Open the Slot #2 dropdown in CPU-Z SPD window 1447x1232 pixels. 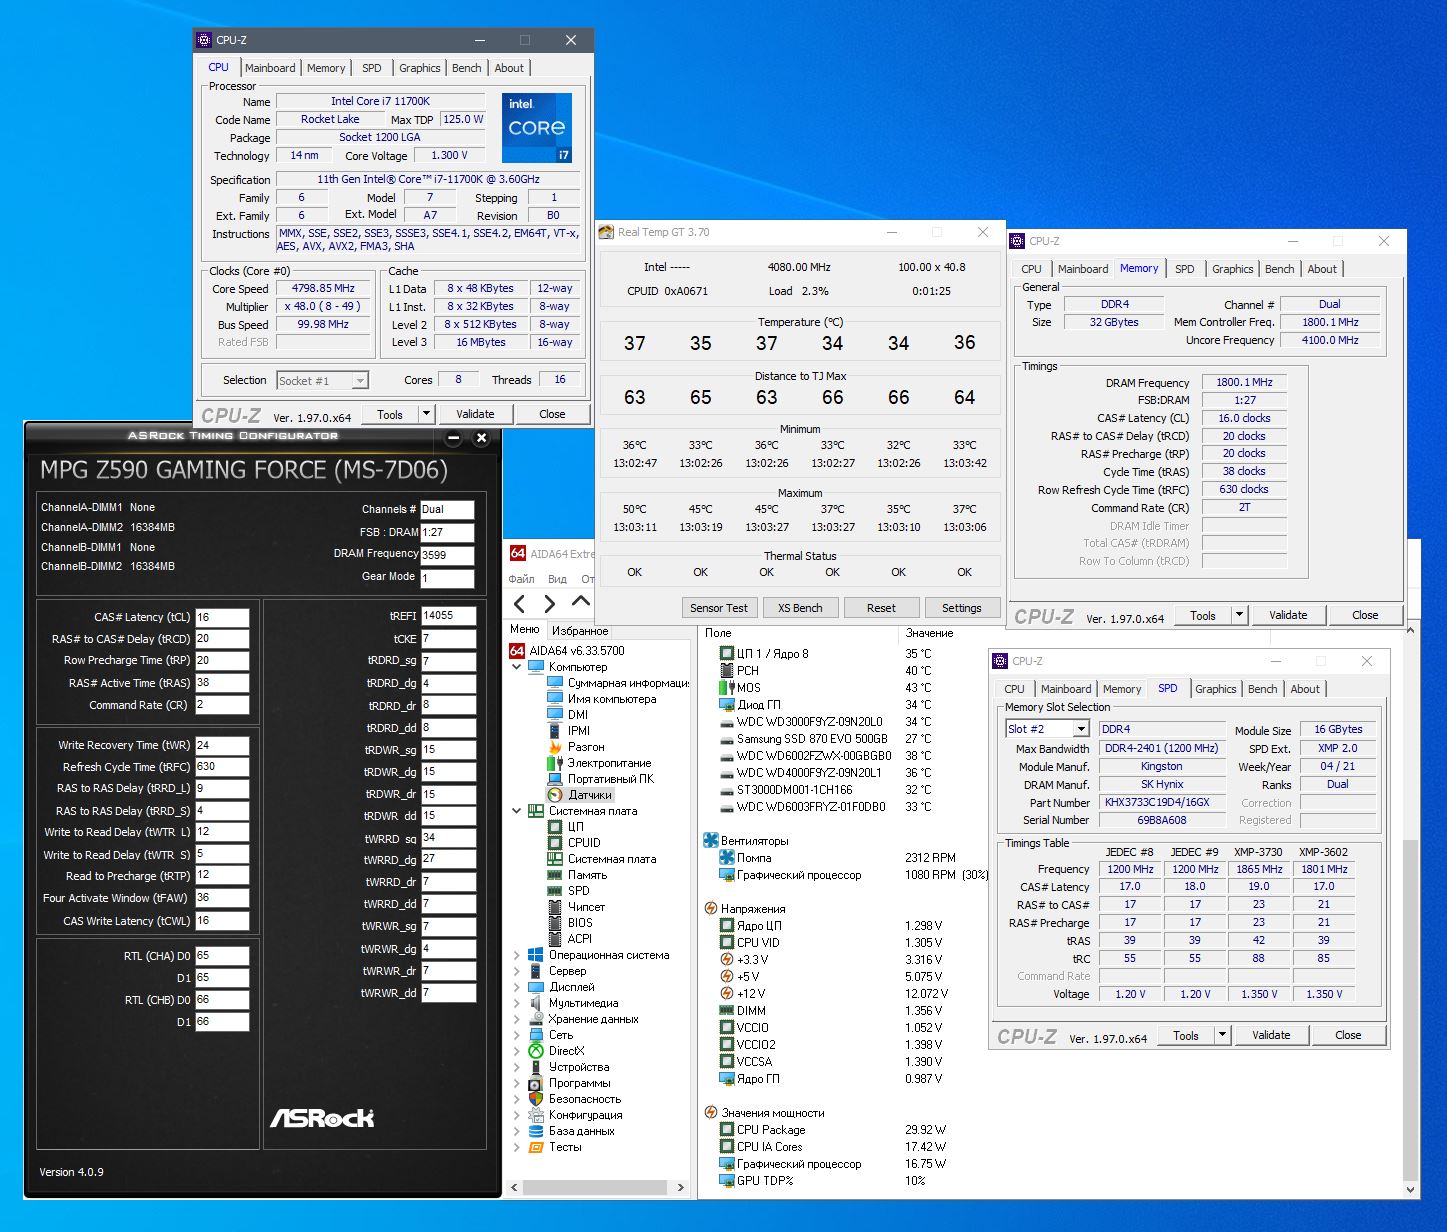pyautogui.click(x=1080, y=729)
